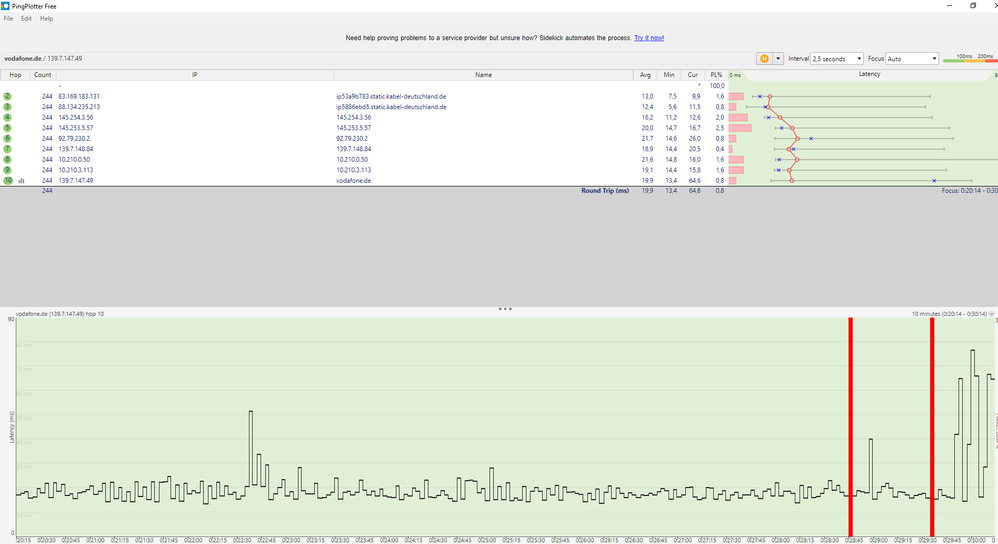Click the hop 3 green circle icon
This screenshot has height=544, width=998.
pos(7,107)
